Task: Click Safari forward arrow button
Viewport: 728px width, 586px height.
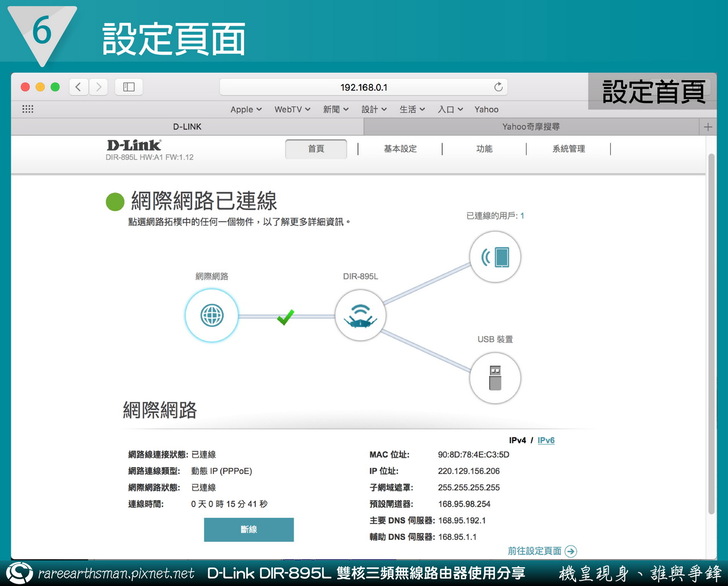Action: click(98, 87)
